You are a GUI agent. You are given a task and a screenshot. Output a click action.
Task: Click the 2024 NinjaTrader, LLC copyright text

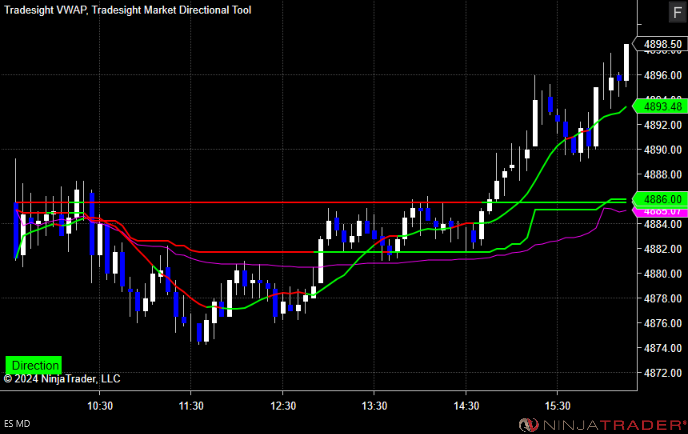(x=62, y=379)
